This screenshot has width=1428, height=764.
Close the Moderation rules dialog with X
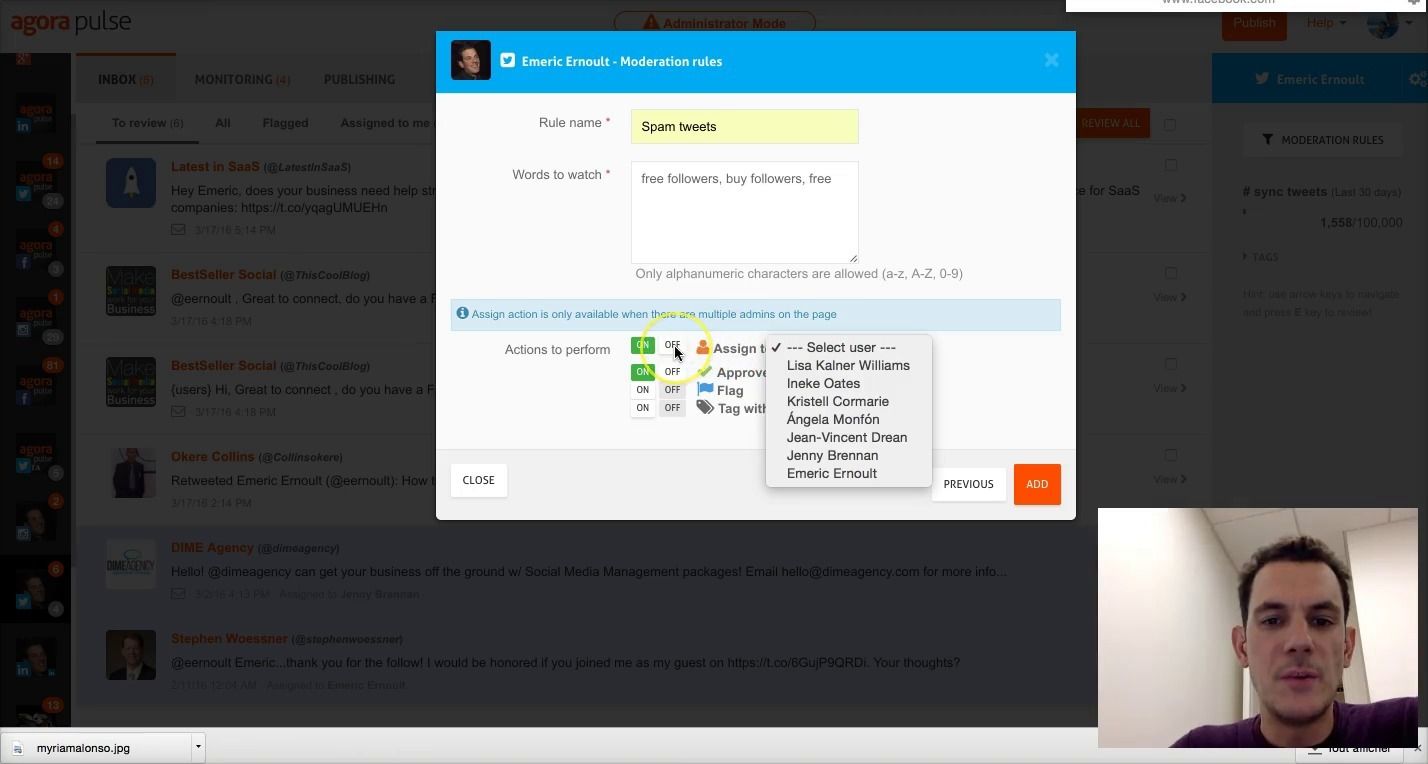click(1051, 61)
